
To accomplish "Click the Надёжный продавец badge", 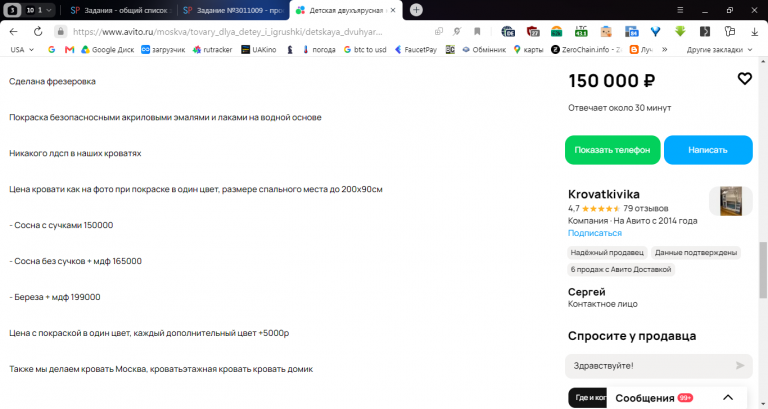I will coord(607,253).
